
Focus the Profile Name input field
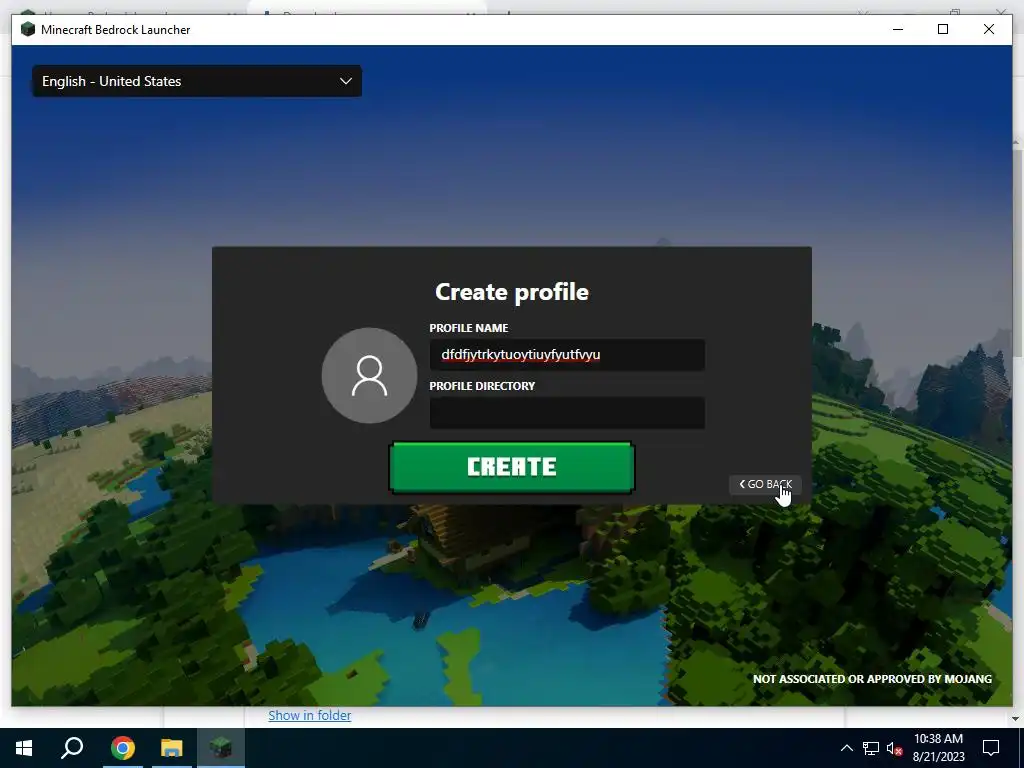(567, 355)
